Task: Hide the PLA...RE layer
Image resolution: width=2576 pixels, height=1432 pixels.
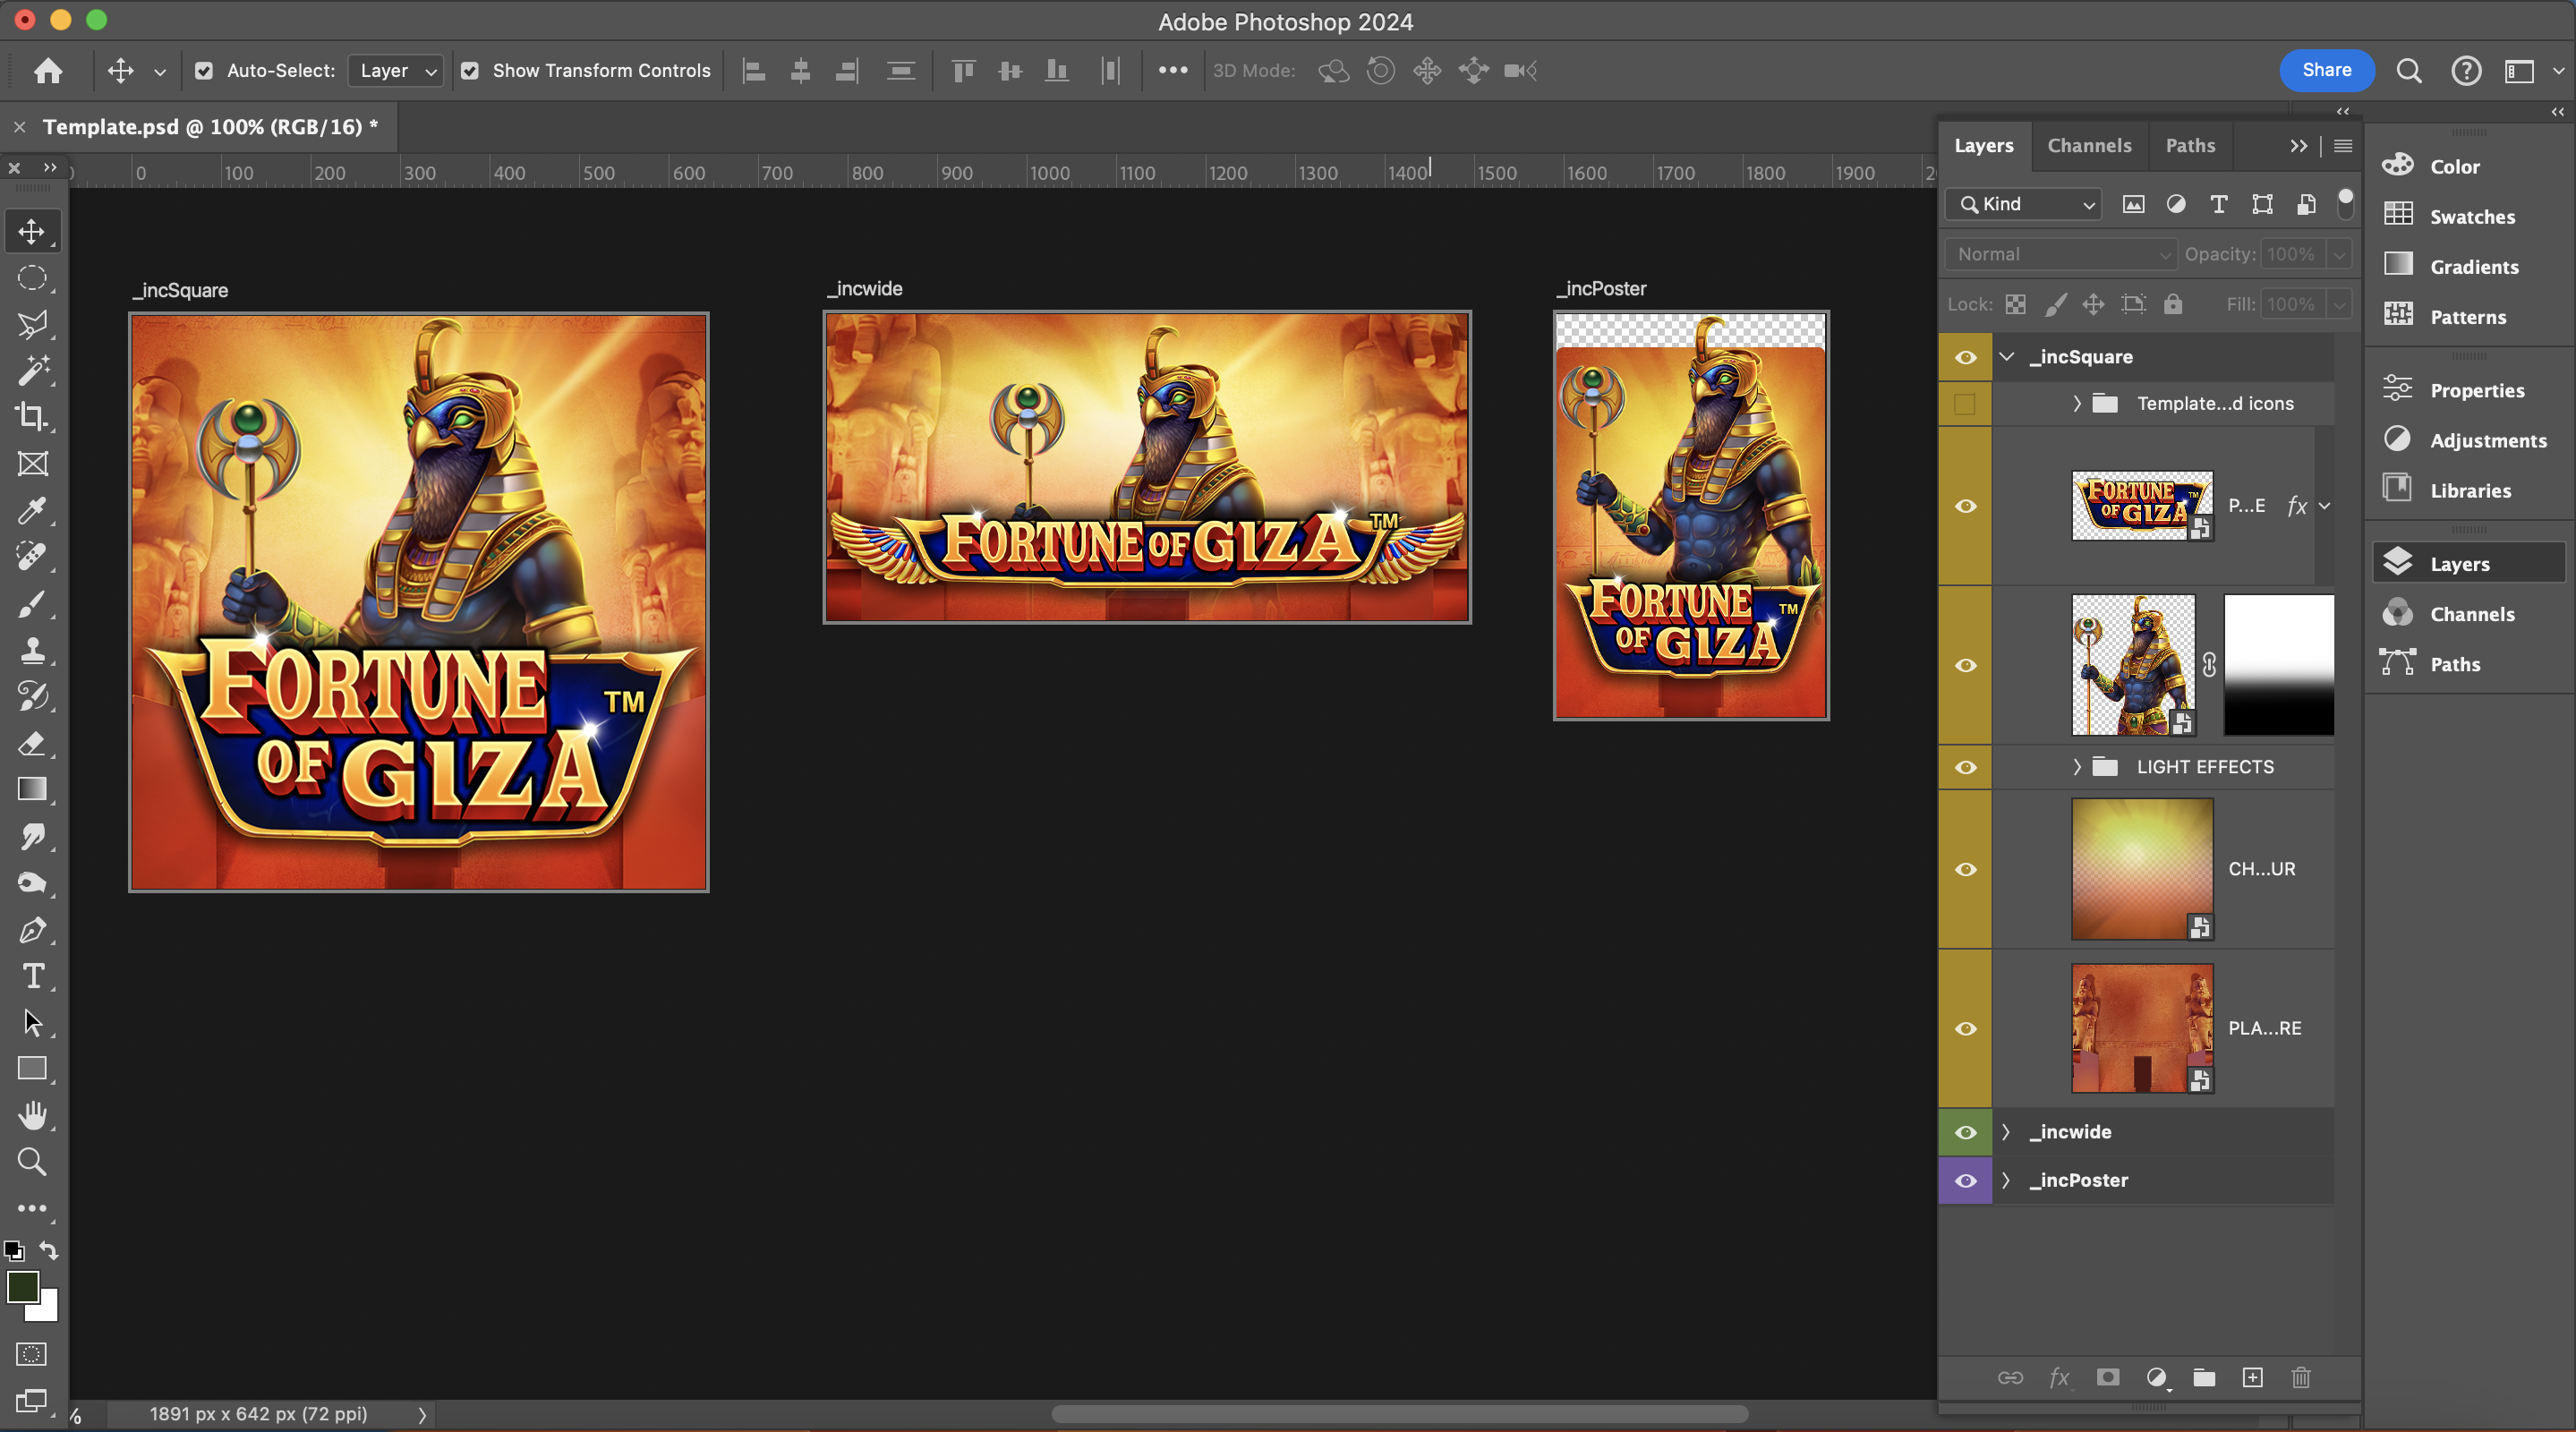Action: (1965, 1028)
